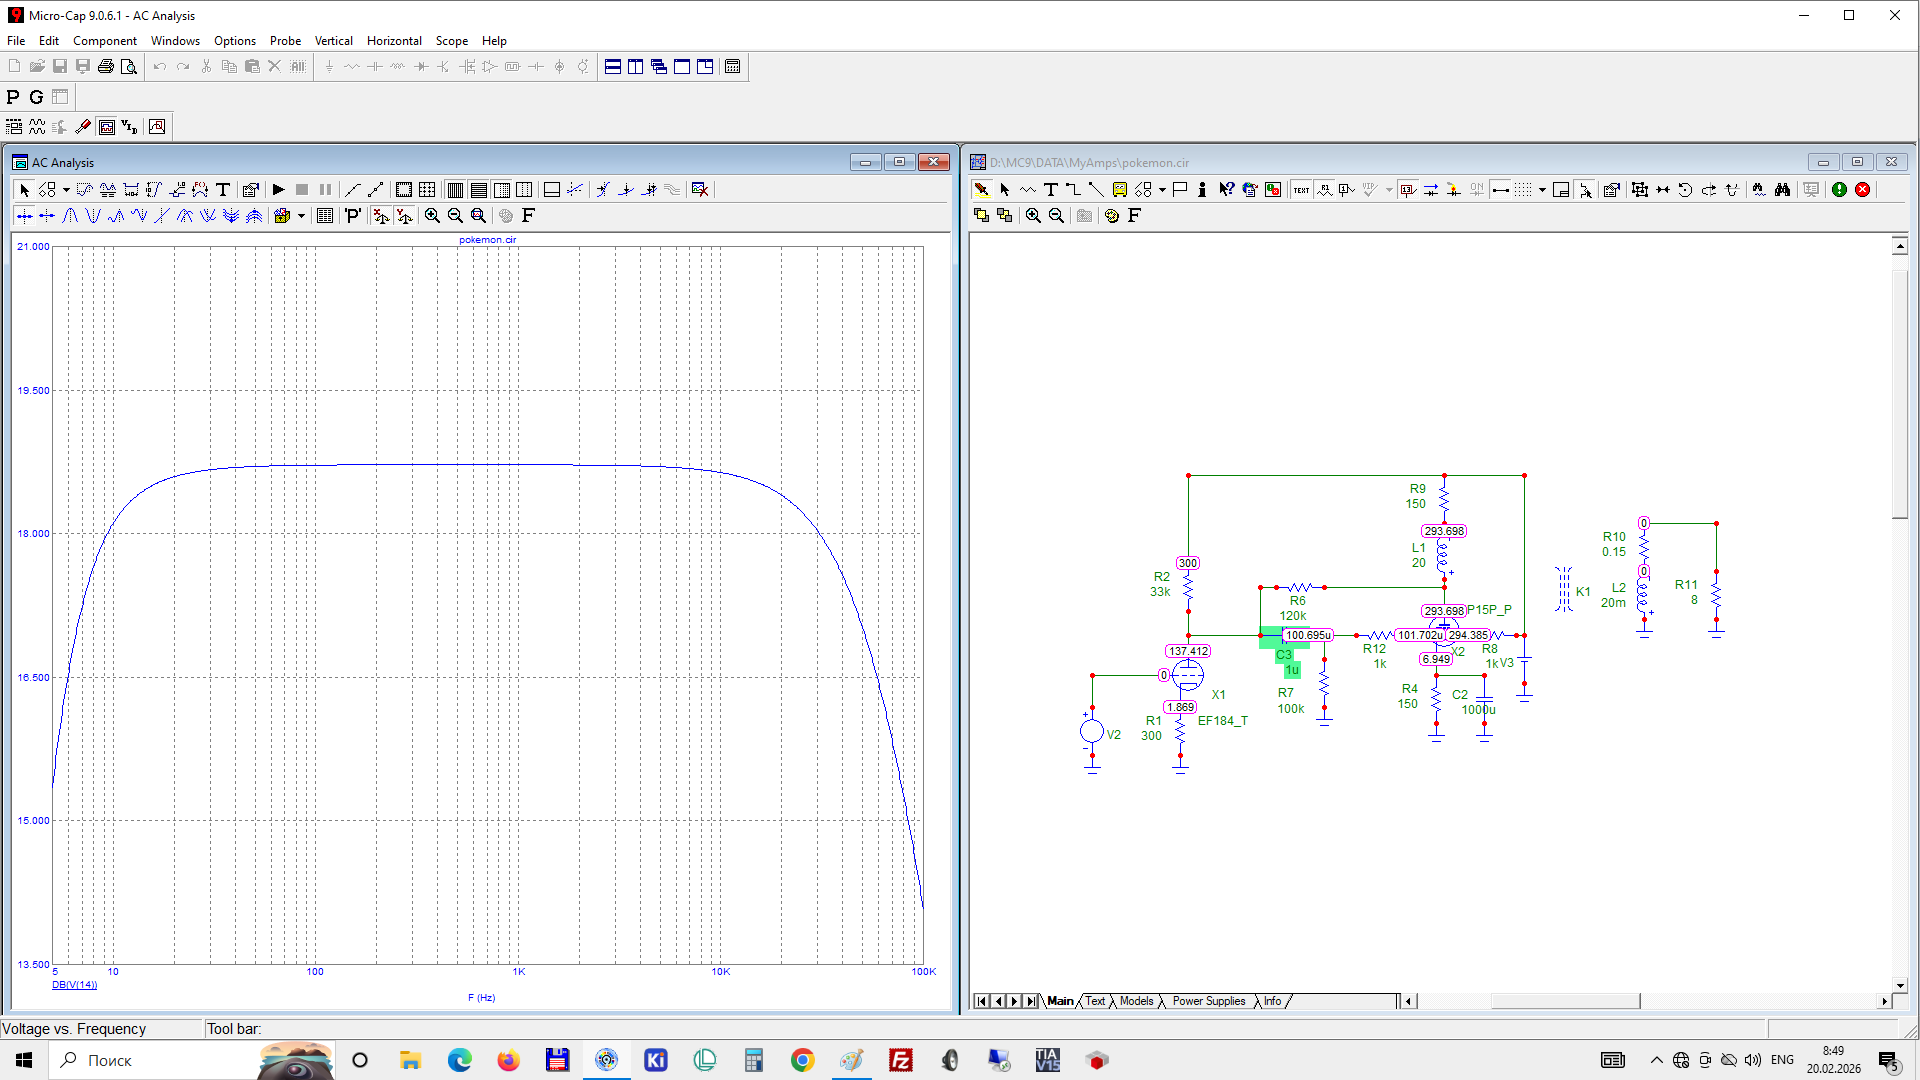The width and height of the screenshot is (1920, 1080).
Task: Expand the component mode dropdown arrow in AC Analysis
Action: coord(66,190)
